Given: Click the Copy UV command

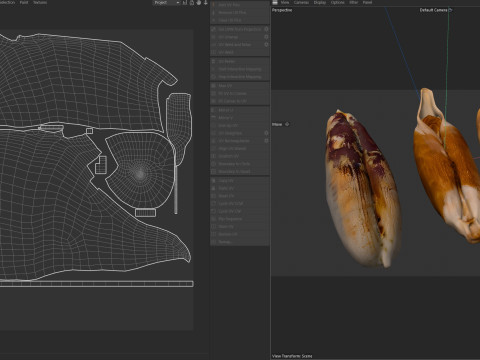Looking at the screenshot, I should pos(240,181).
